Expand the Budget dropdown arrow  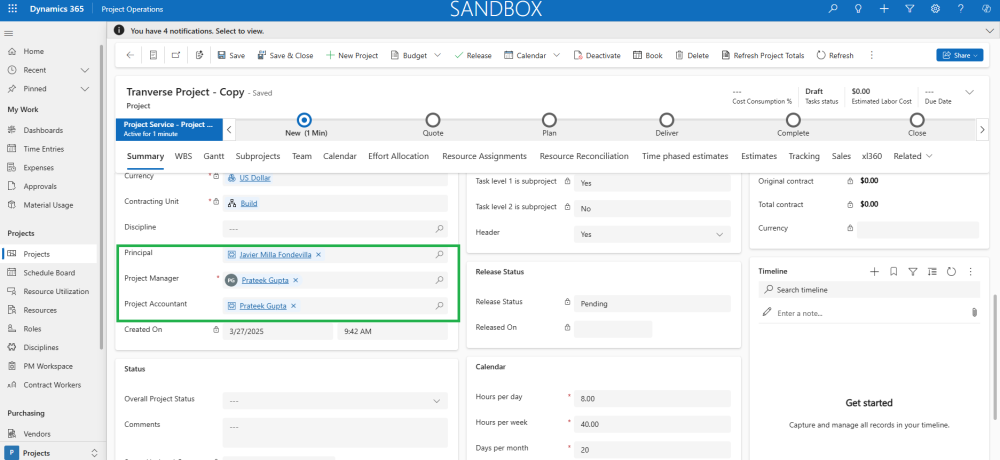click(x=438, y=56)
